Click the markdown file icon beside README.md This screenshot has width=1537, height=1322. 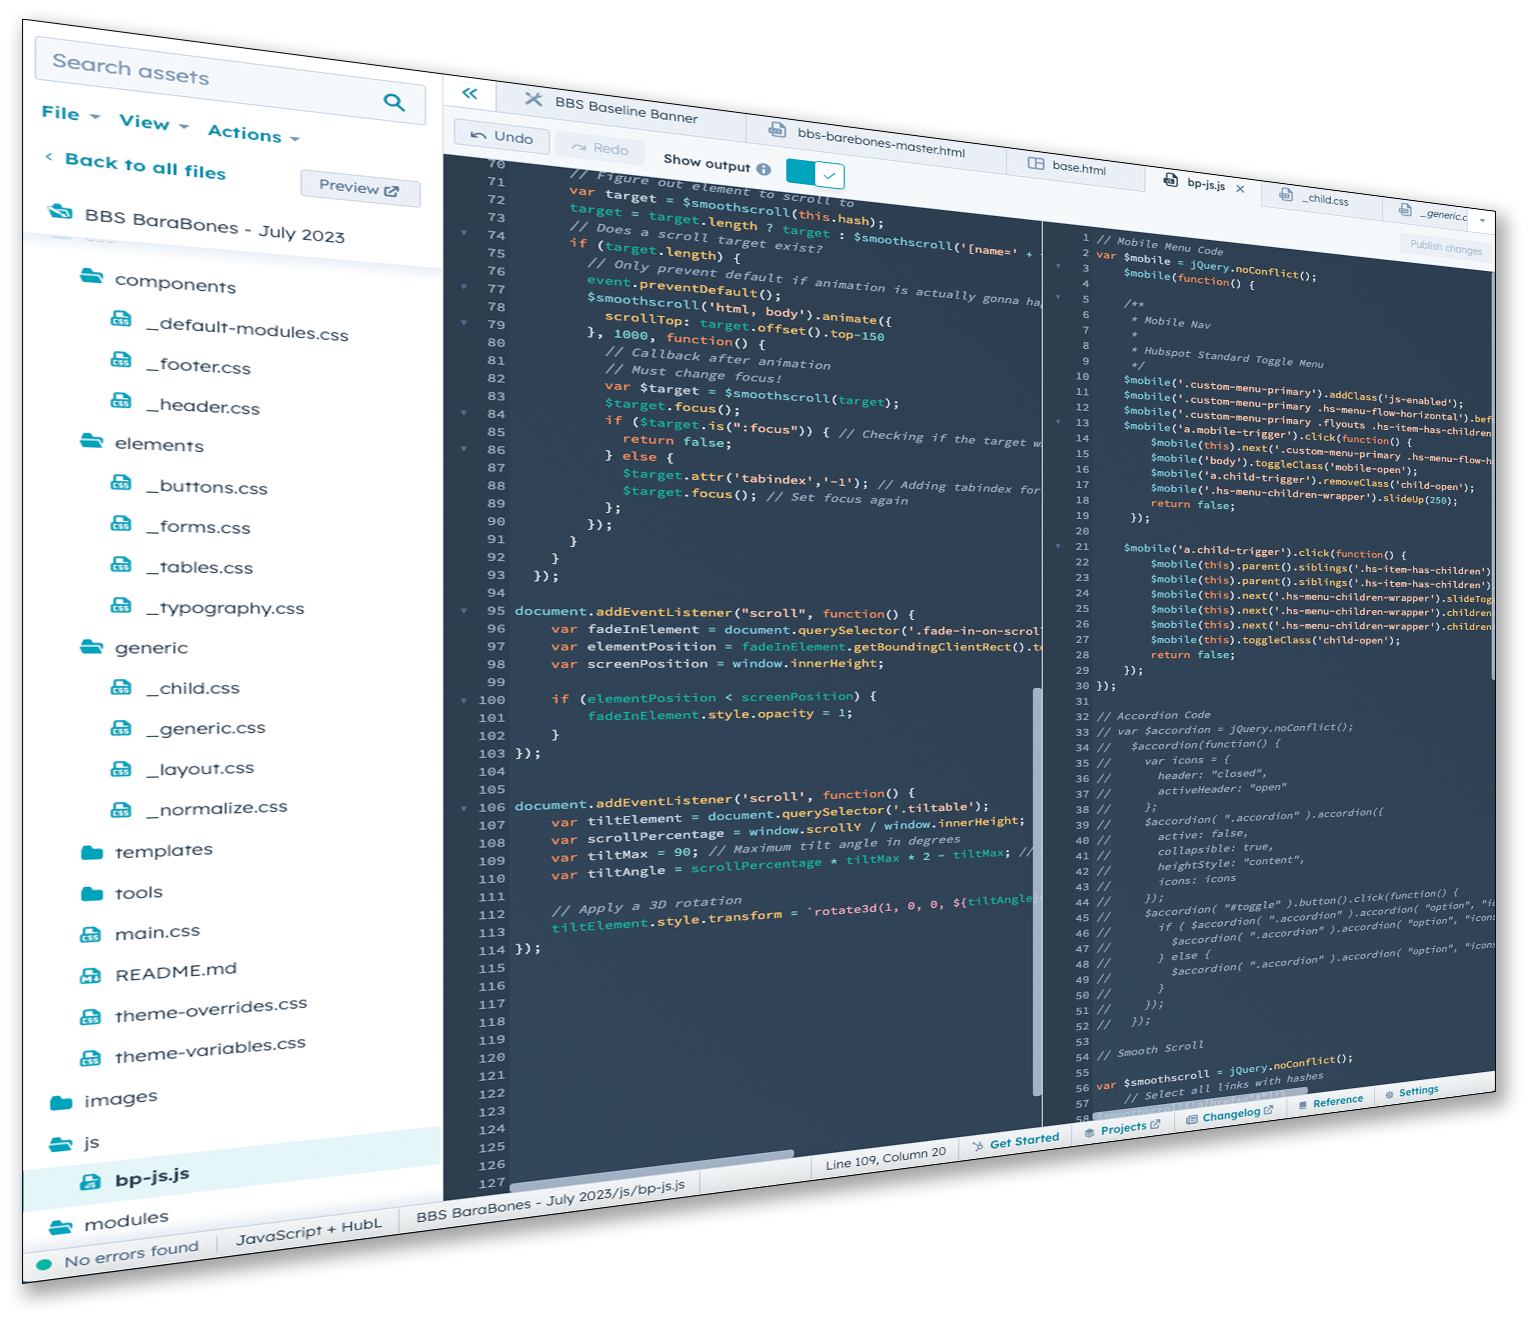pos(90,976)
